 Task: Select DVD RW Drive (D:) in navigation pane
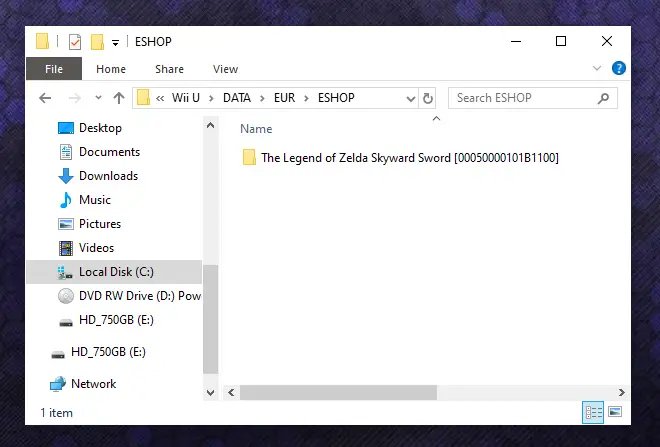(x=140, y=296)
